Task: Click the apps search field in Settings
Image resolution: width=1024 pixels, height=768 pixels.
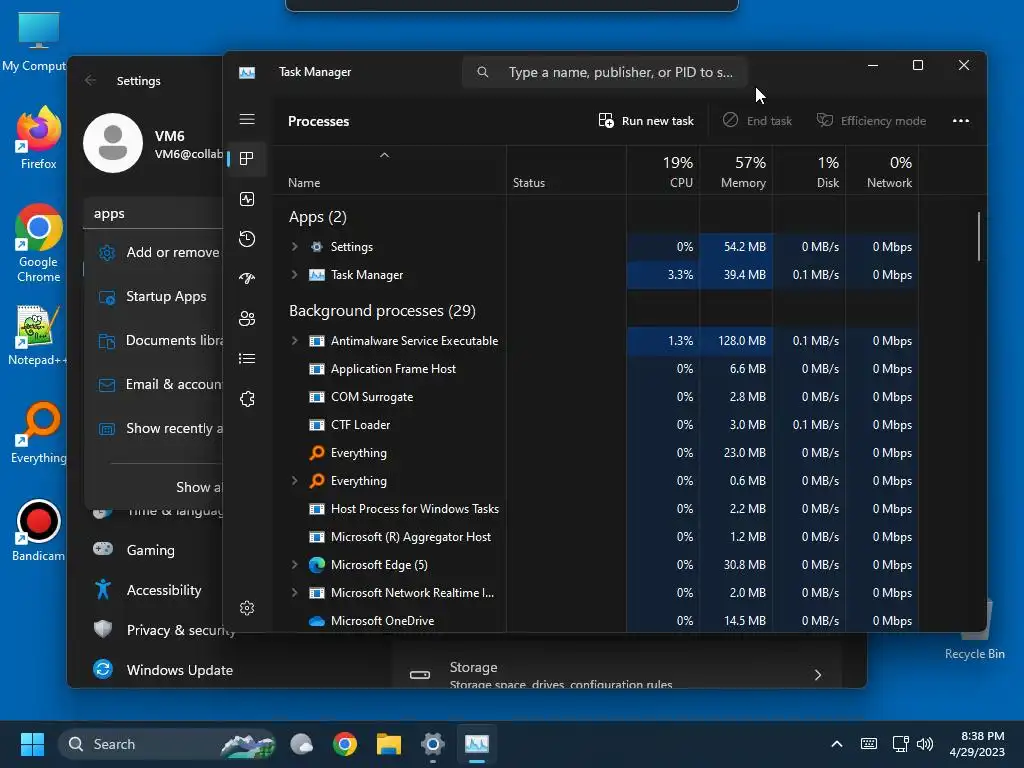Action: (153, 214)
